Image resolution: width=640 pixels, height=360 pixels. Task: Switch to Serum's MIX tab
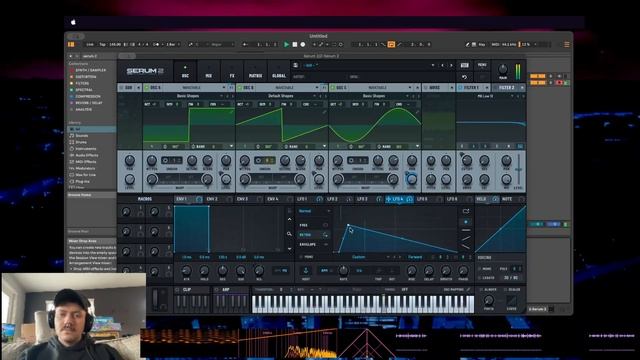point(209,71)
